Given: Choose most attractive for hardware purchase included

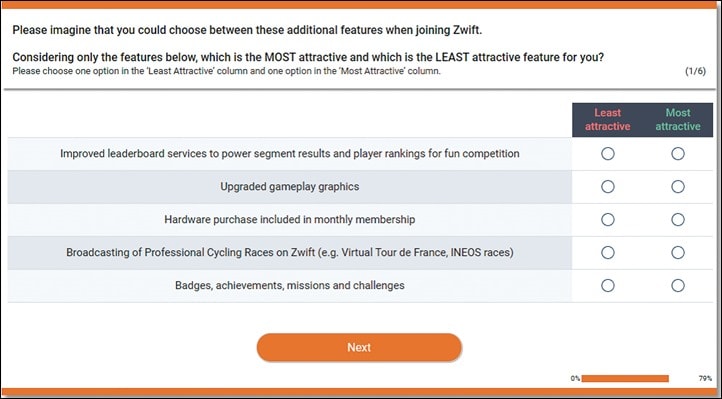Looking at the screenshot, I should [677, 220].
